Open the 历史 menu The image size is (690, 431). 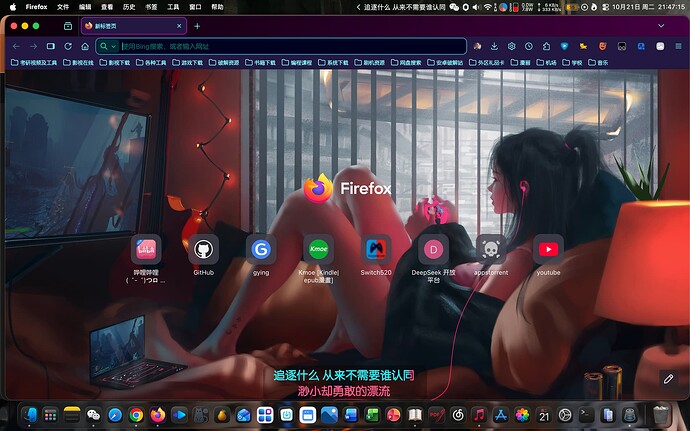[x=129, y=7]
